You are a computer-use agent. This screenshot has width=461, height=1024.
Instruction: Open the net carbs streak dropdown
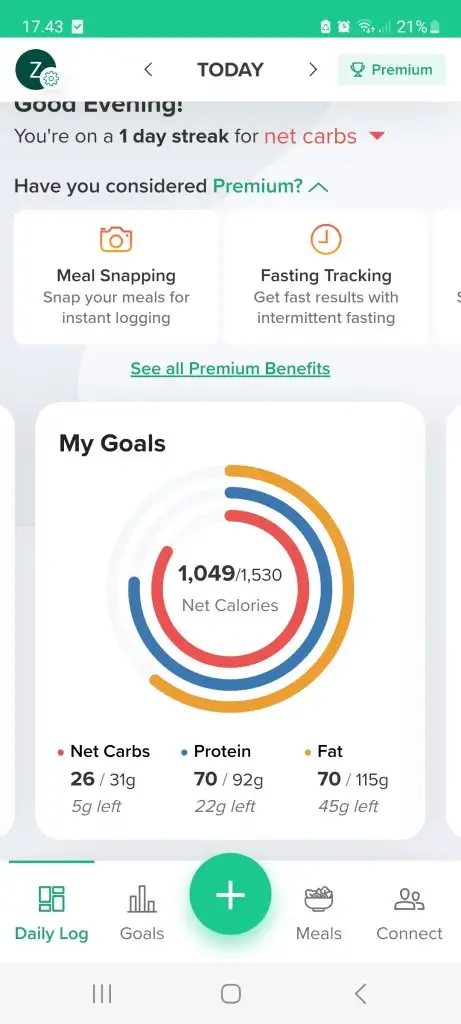[377, 136]
